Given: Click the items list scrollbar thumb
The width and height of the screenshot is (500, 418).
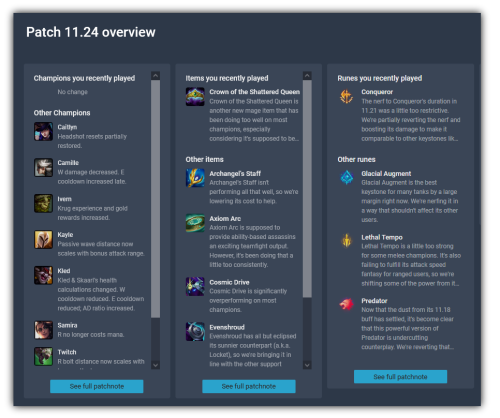Looking at the screenshot, I should (x=307, y=189).
